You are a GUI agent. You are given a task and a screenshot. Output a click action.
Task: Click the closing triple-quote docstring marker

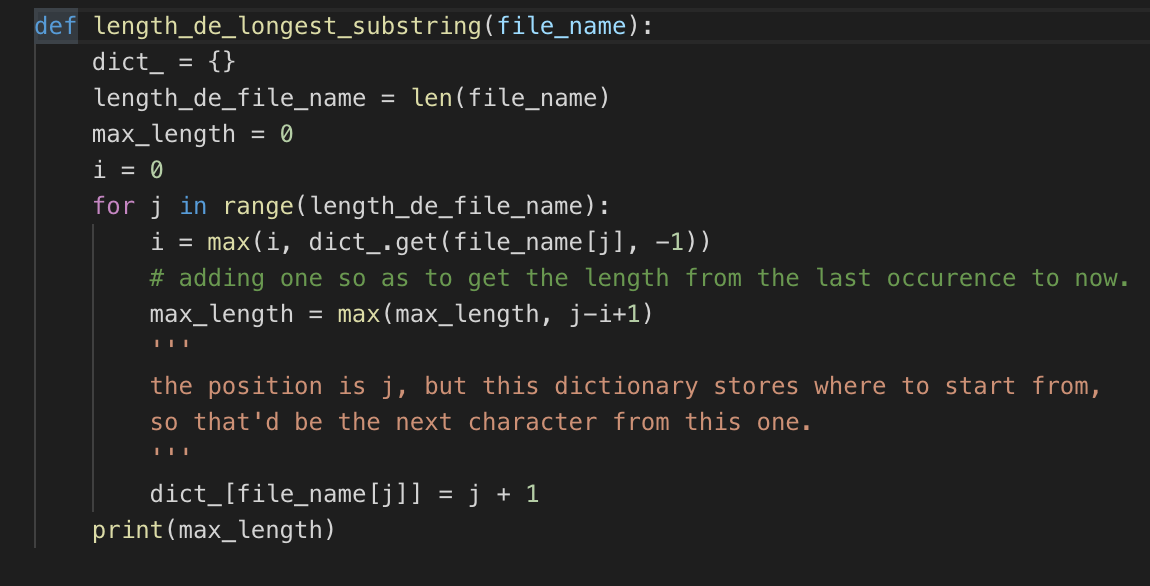pyautogui.click(x=168, y=451)
